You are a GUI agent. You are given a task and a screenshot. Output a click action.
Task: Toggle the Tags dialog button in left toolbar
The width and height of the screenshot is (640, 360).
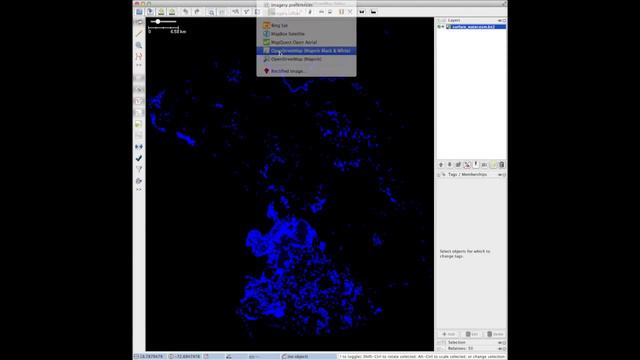(x=139, y=89)
